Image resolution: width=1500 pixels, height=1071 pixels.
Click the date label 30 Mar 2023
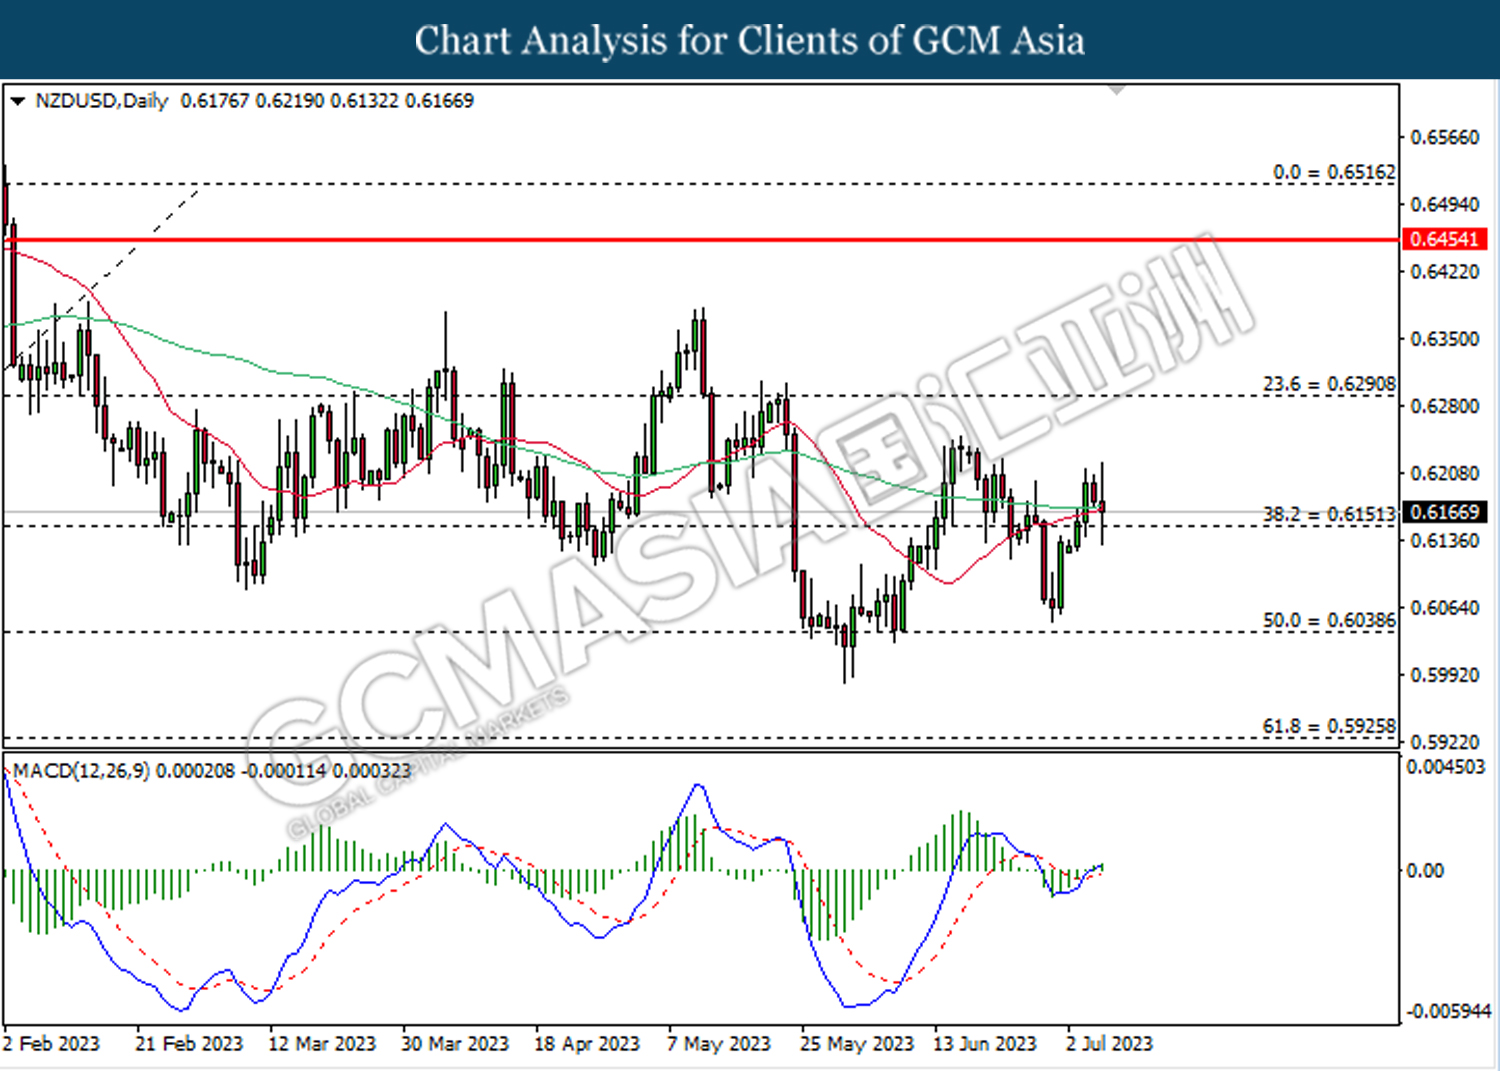point(455,1044)
